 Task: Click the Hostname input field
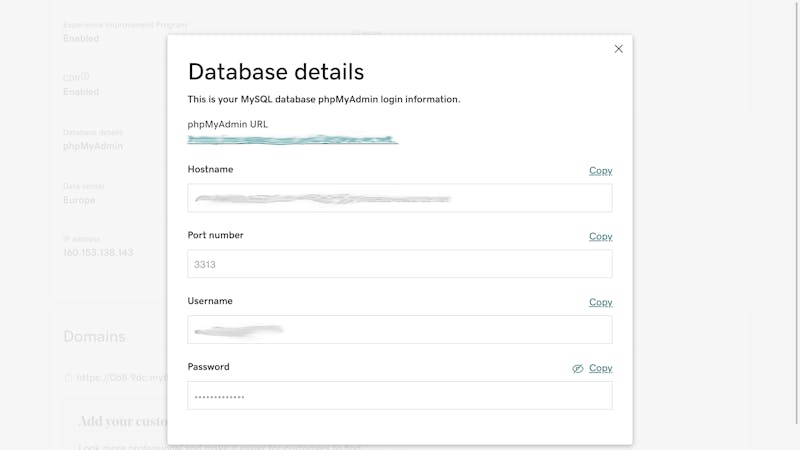click(x=399, y=198)
